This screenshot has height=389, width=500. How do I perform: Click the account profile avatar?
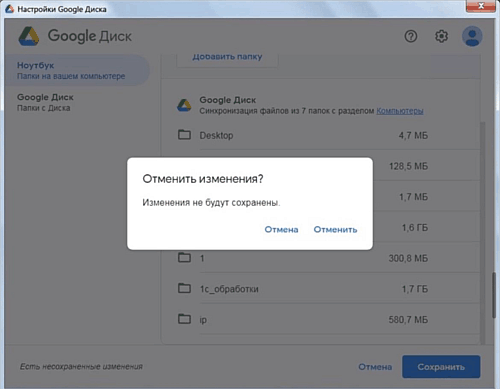(x=472, y=36)
